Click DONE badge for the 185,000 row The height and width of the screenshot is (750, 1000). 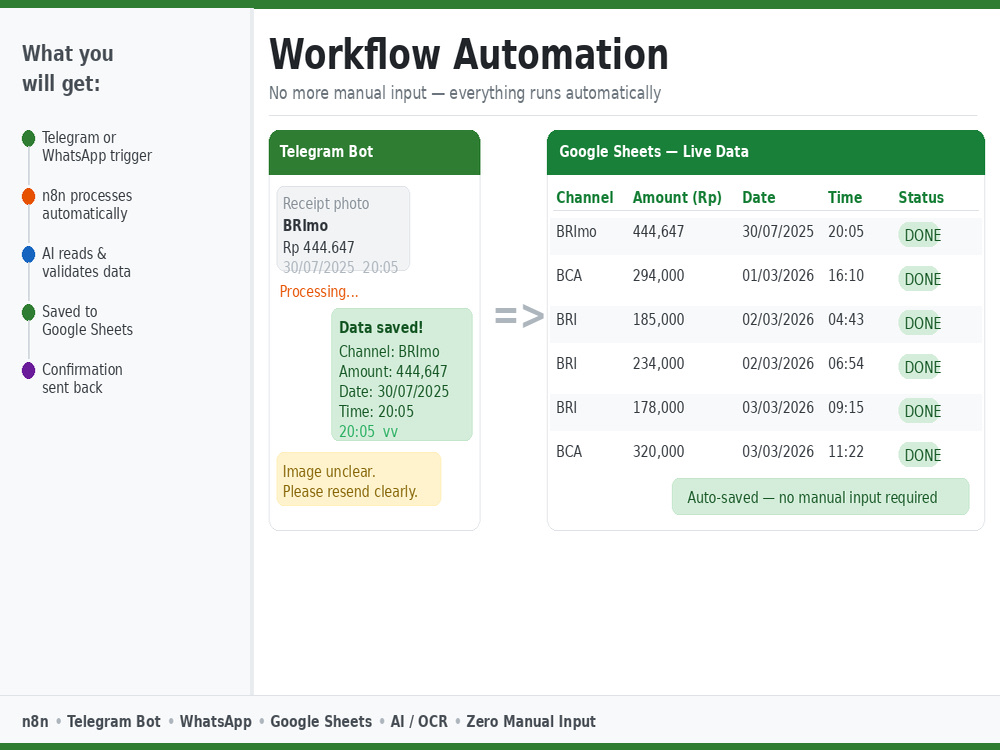922,323
